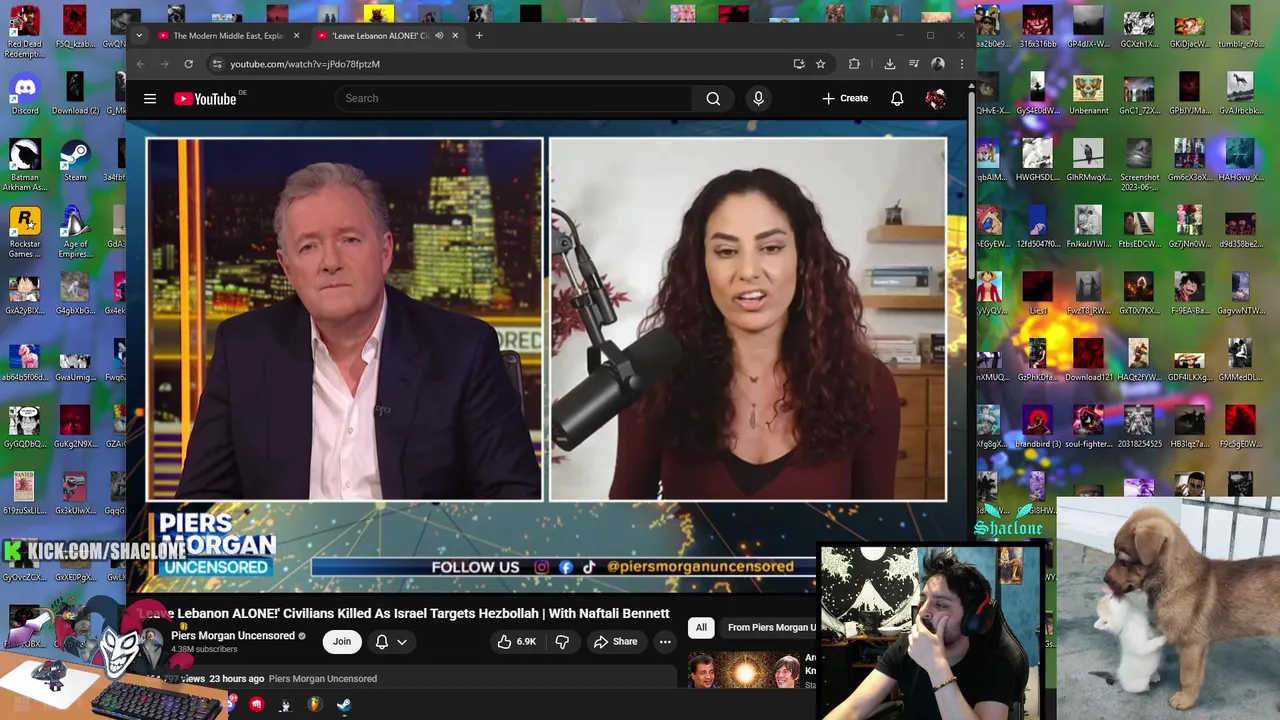Open Chrome downloads icon
This screenshot has width=1280, height=720.
(x=890, y=64)
